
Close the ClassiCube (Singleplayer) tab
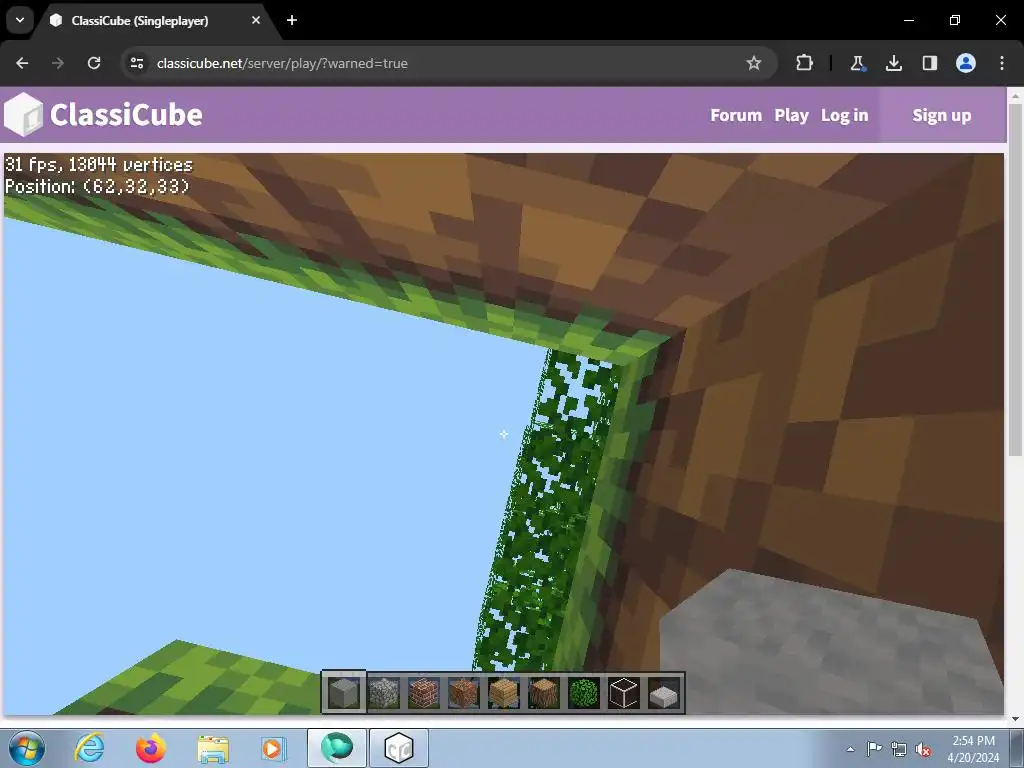(256, 20)
